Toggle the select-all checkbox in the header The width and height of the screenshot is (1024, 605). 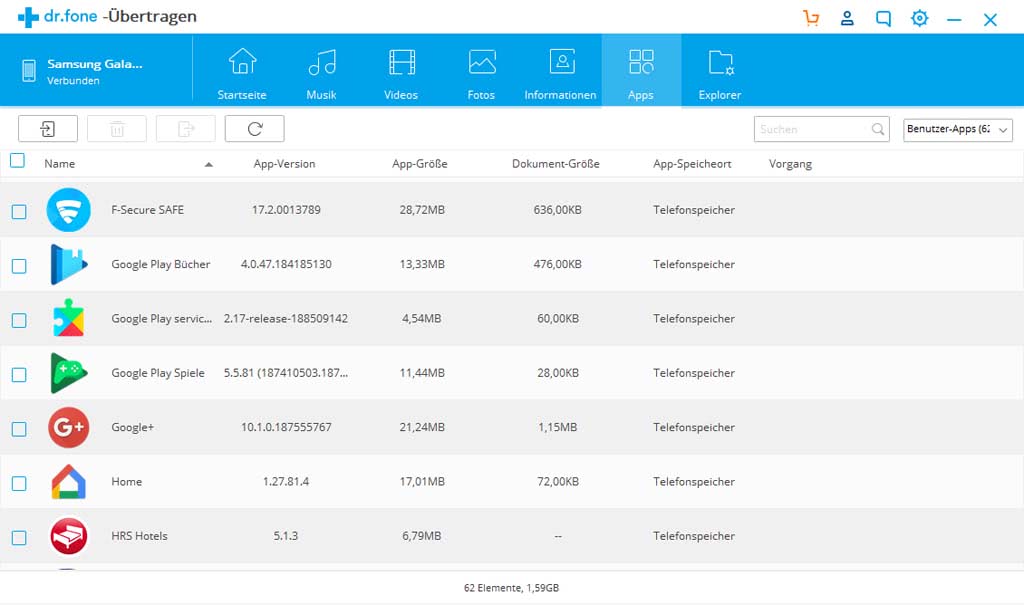point(17,160)
